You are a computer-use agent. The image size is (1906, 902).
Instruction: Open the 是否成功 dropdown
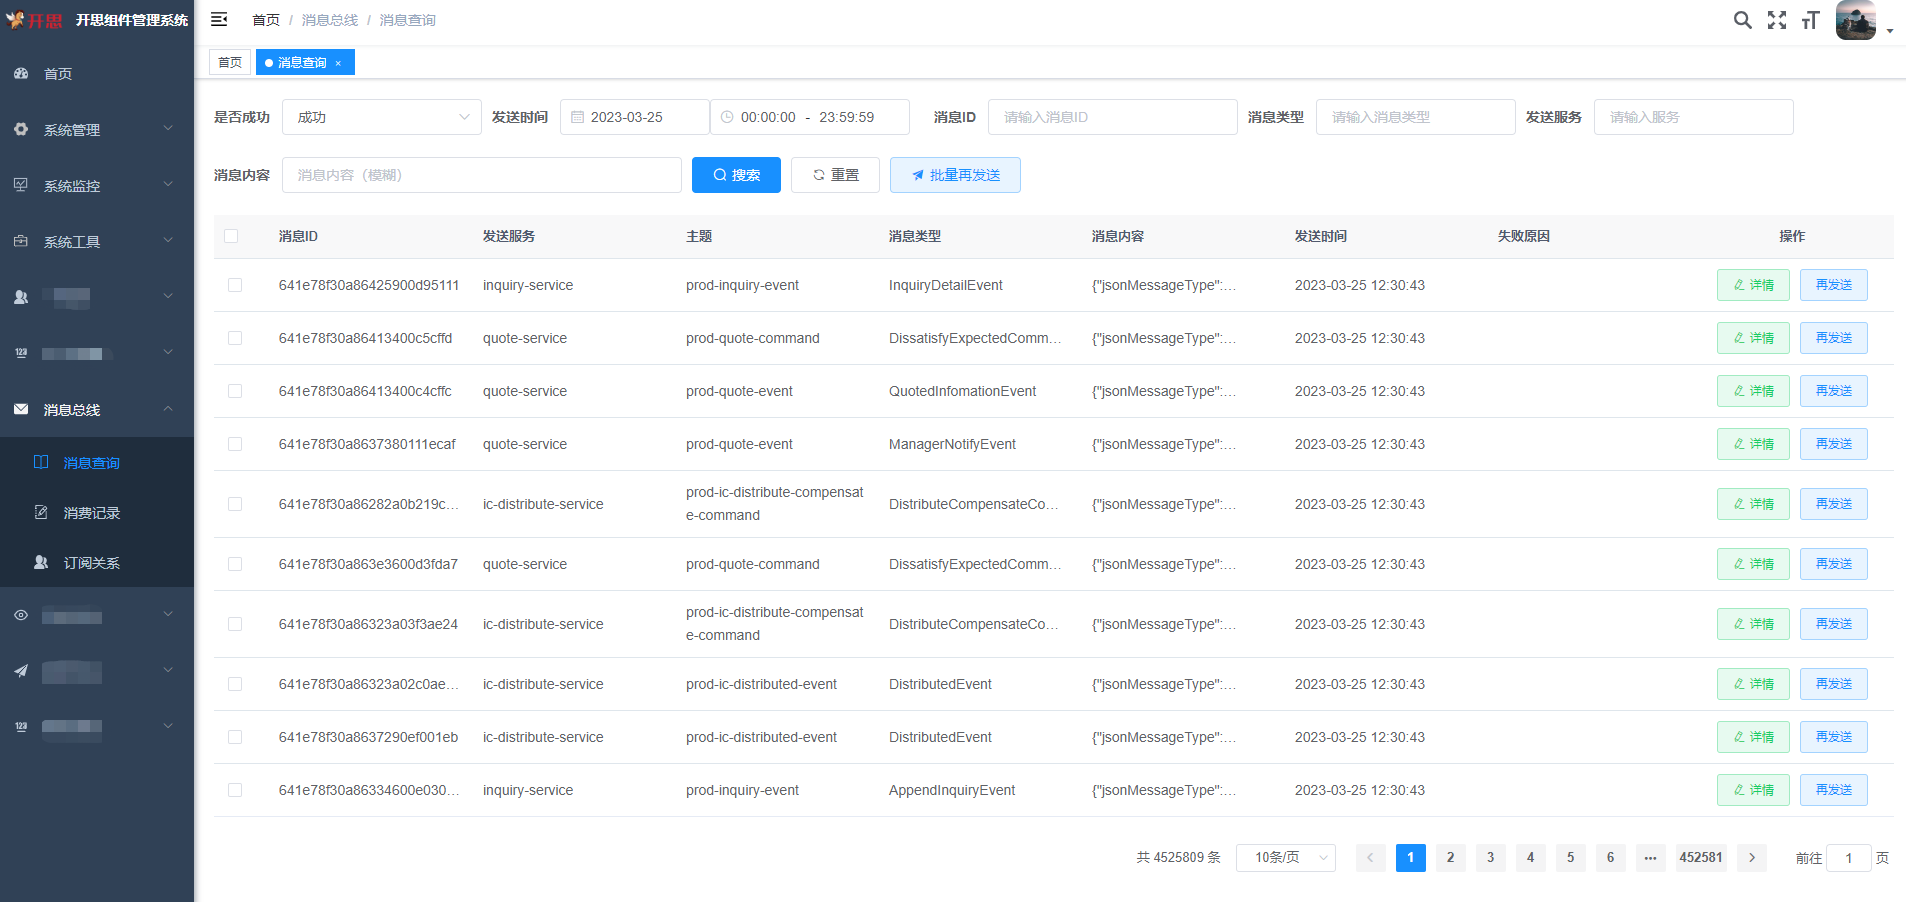coord(382,117)
